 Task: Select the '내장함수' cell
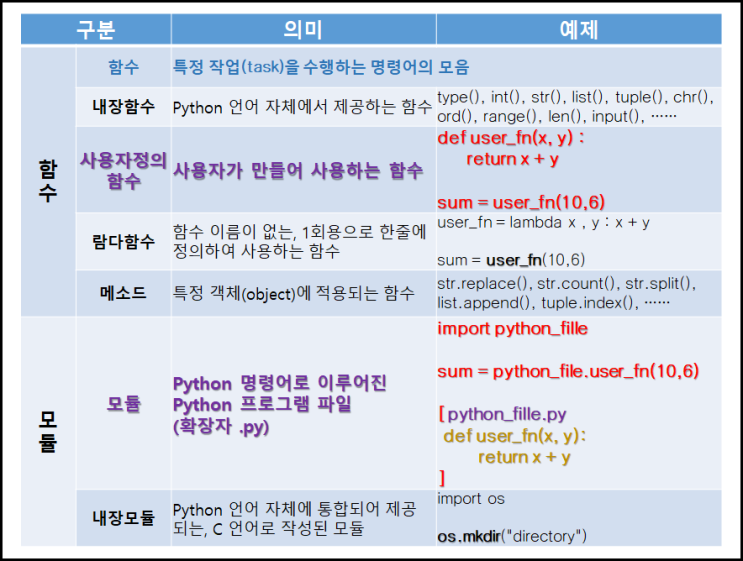click(x=124, y=107)
